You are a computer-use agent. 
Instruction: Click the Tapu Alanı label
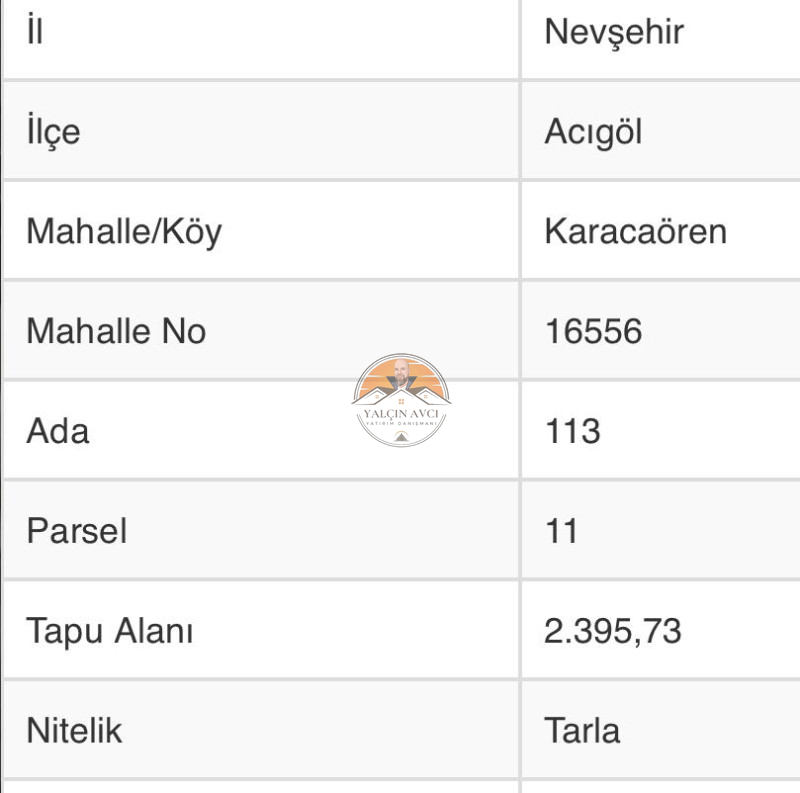(x=110, y=631)
